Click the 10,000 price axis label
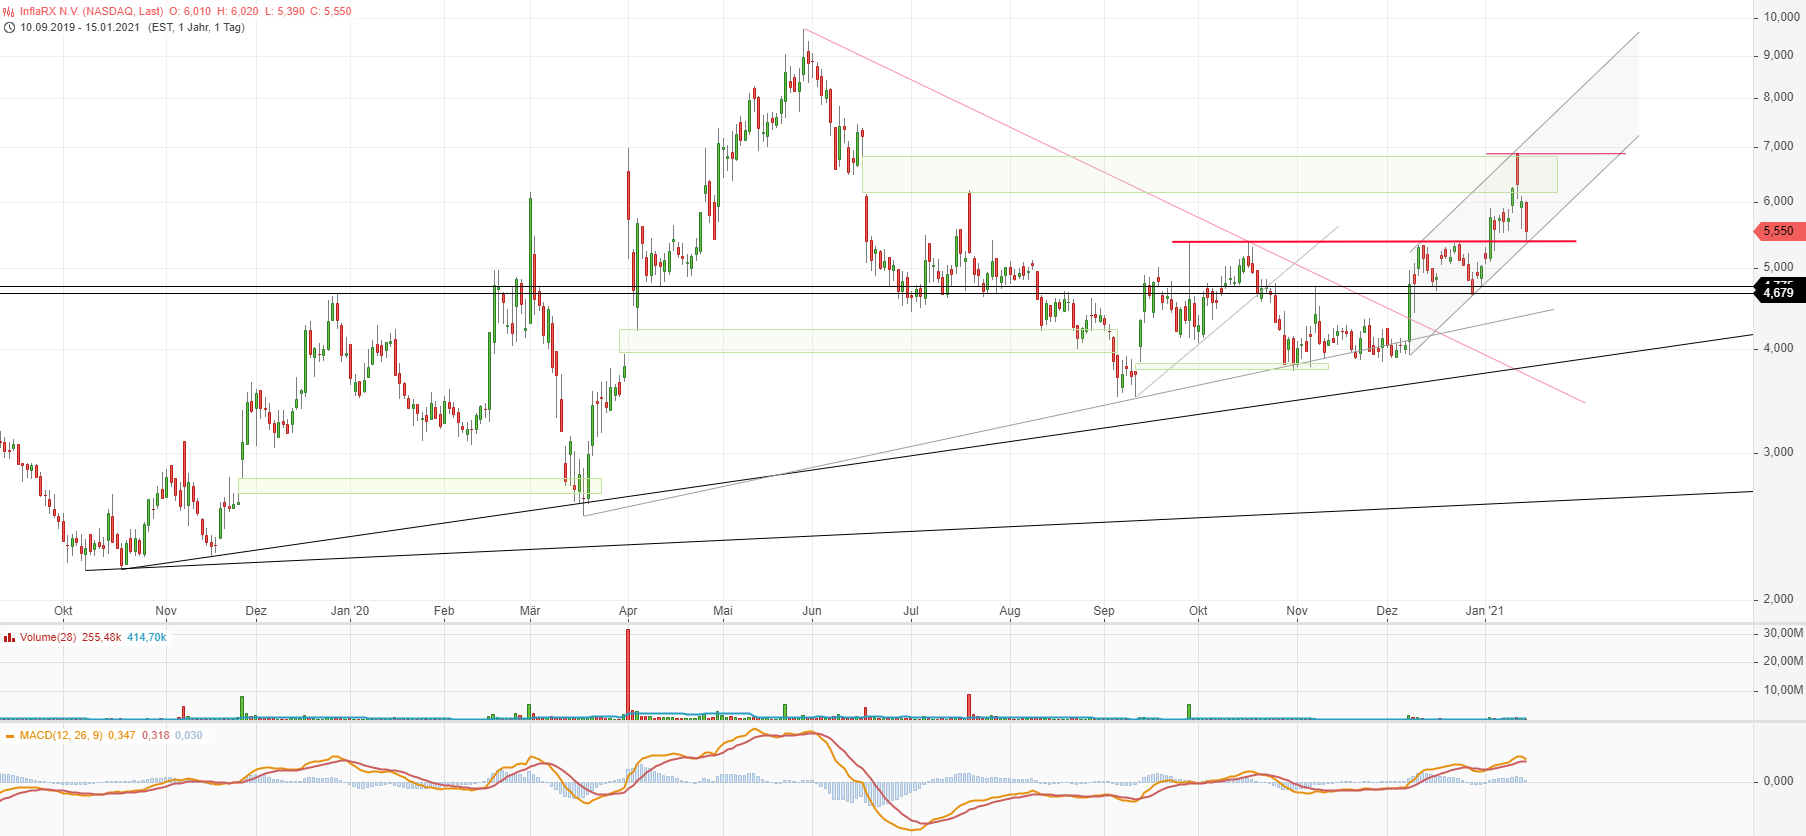Image resolution: width=1806 pixels, height=836 pixels. click(1781, 17)
